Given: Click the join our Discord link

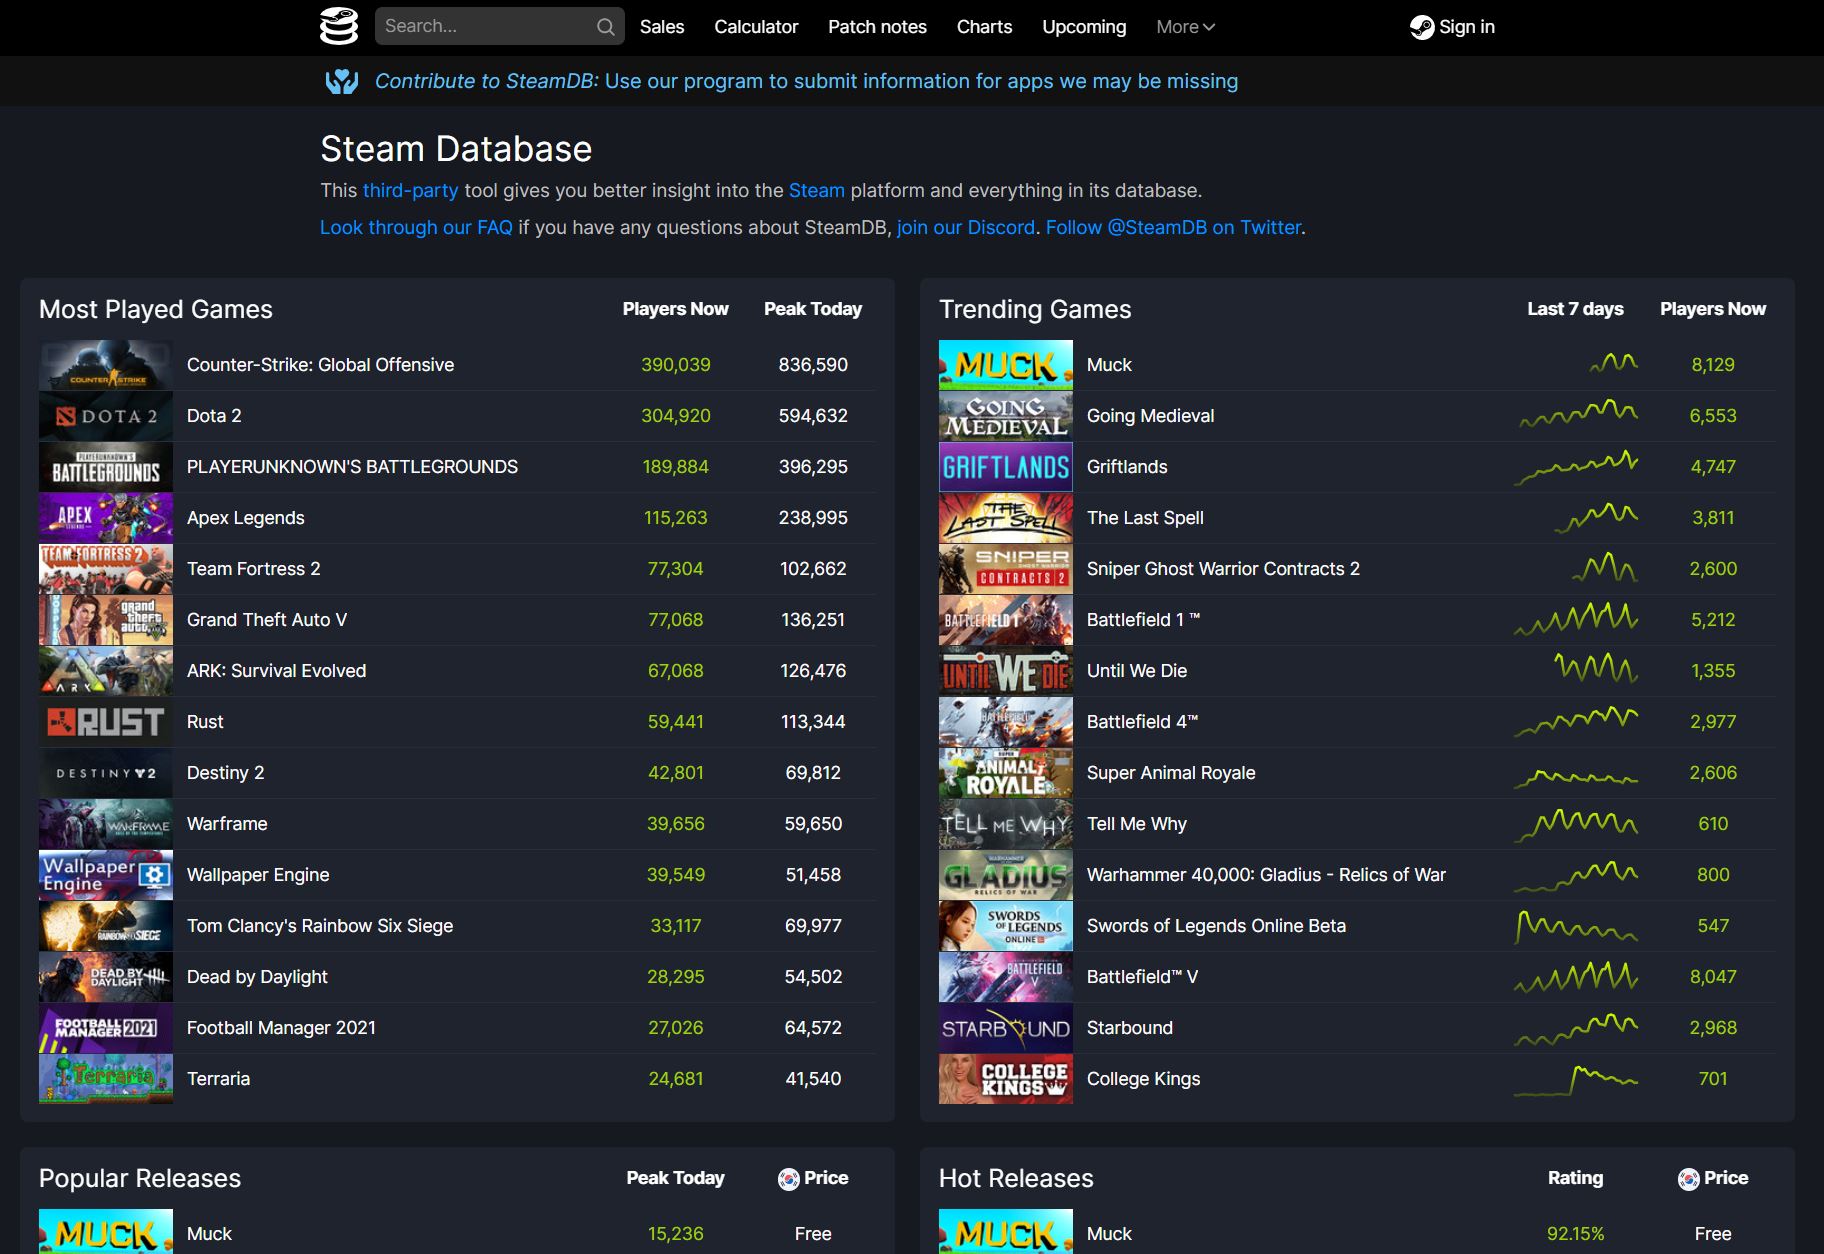Looking at the screenshot, I should (x=966, y=227).
